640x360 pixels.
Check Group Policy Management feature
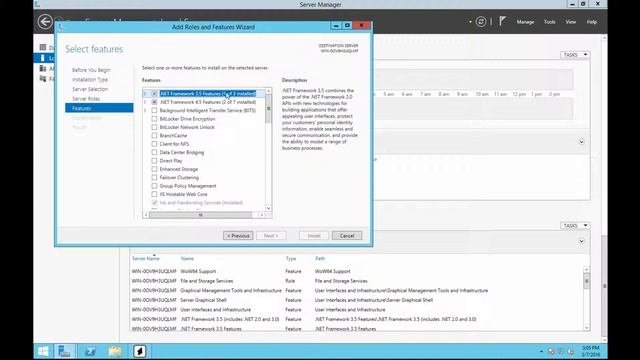154,186
